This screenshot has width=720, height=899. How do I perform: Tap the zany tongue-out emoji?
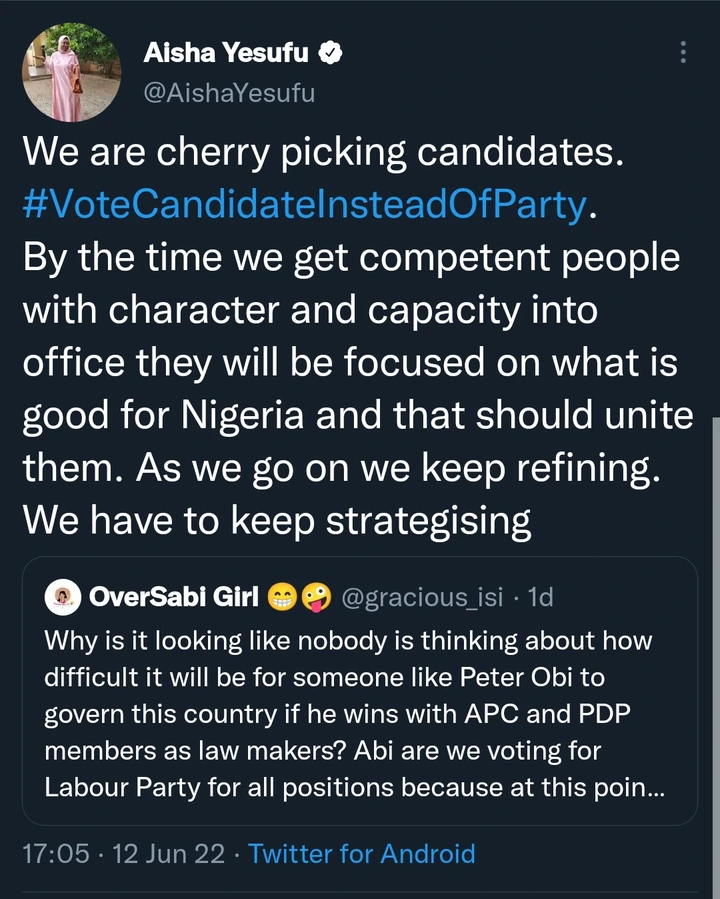[316, 597]
